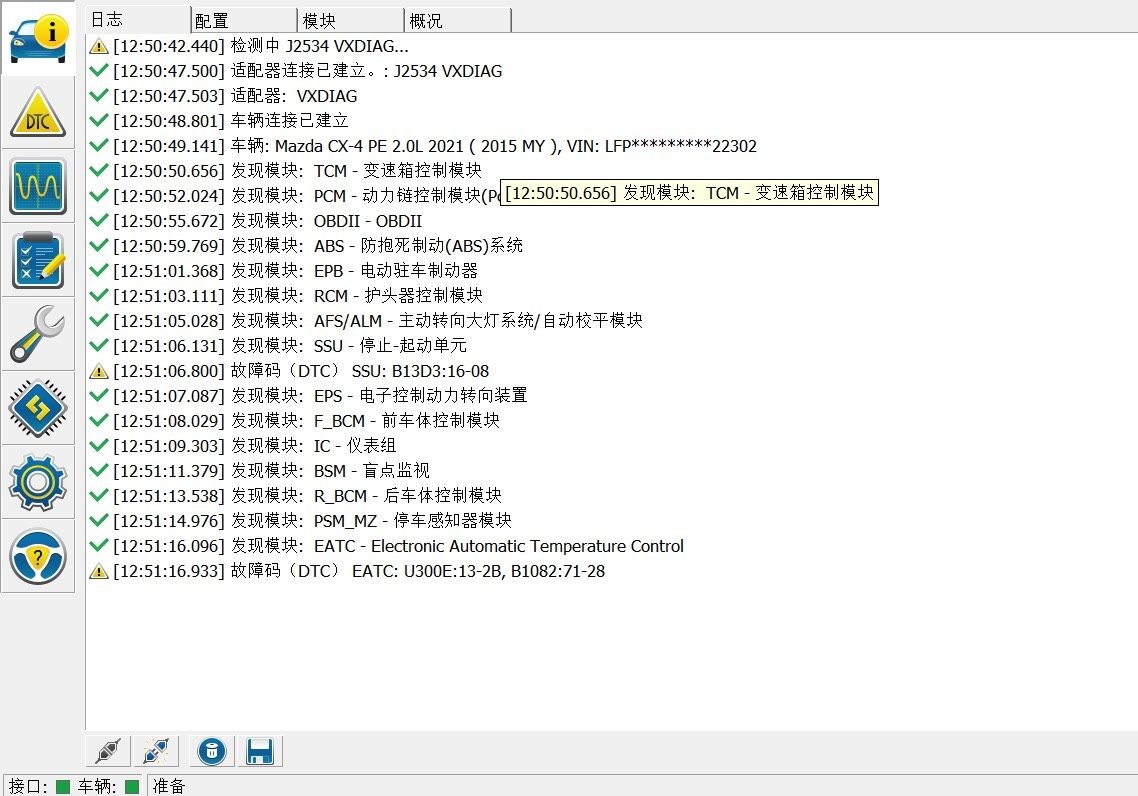Click warning icon on 检测中 J2534 line
The height and width of the screenshot is (796, 1138).
tap(99, 46)
